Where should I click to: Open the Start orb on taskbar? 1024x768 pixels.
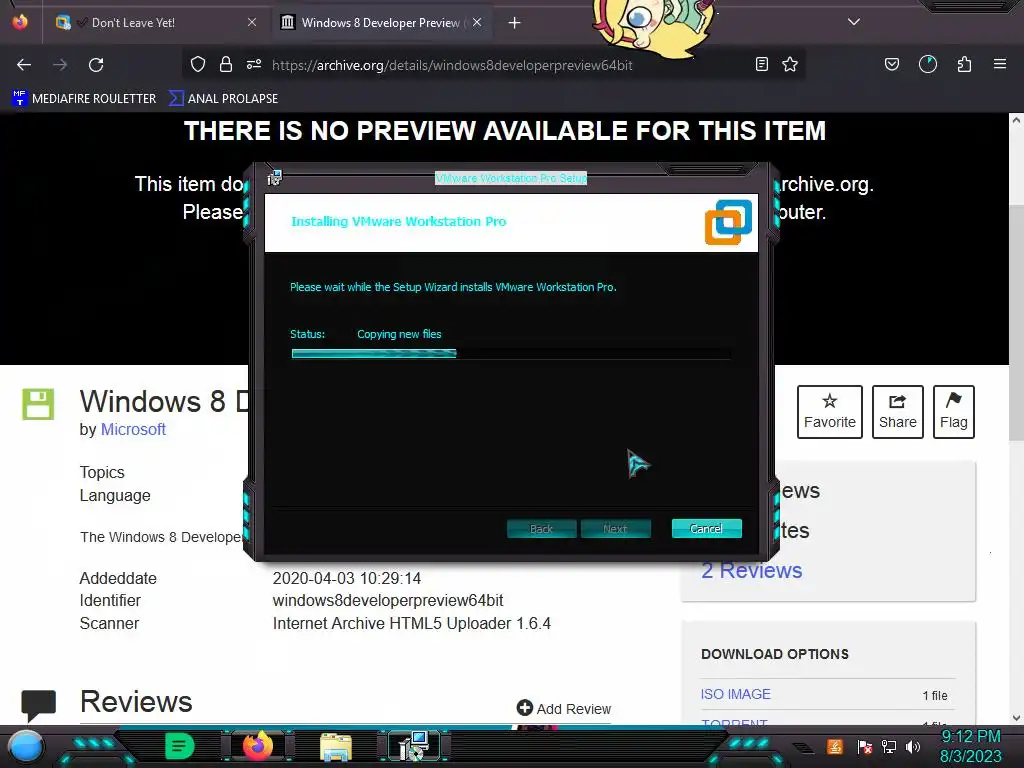click(x=26, y=746)
